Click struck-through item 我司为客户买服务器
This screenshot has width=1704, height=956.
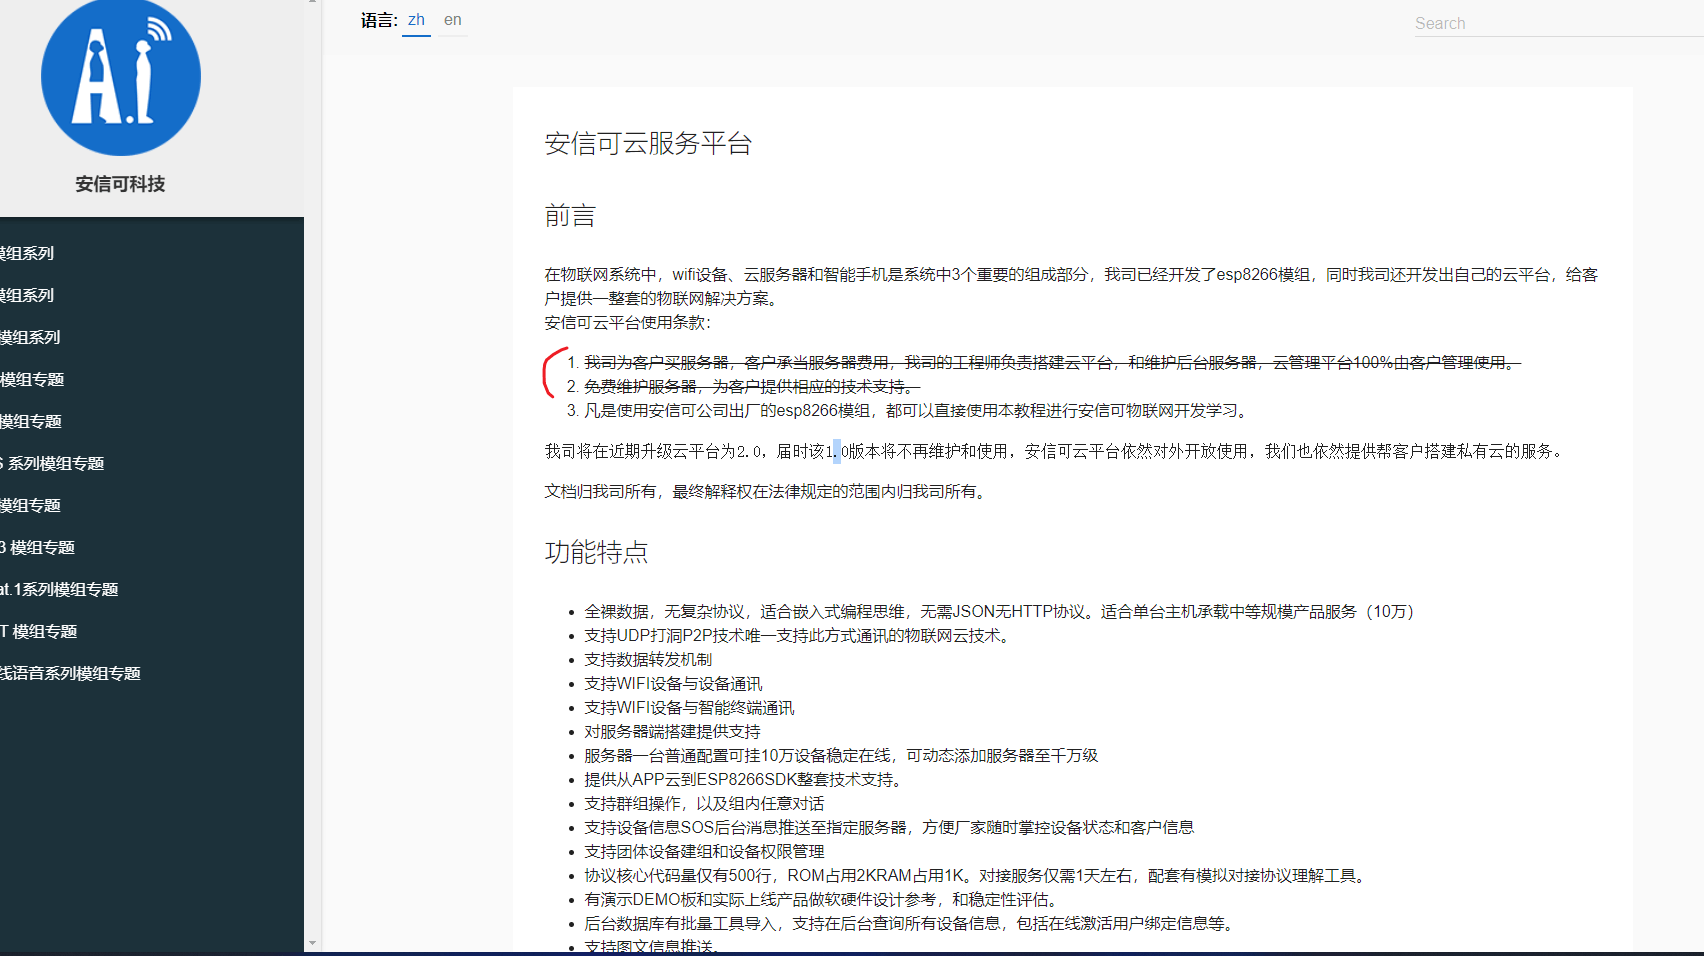[1053, 362]
